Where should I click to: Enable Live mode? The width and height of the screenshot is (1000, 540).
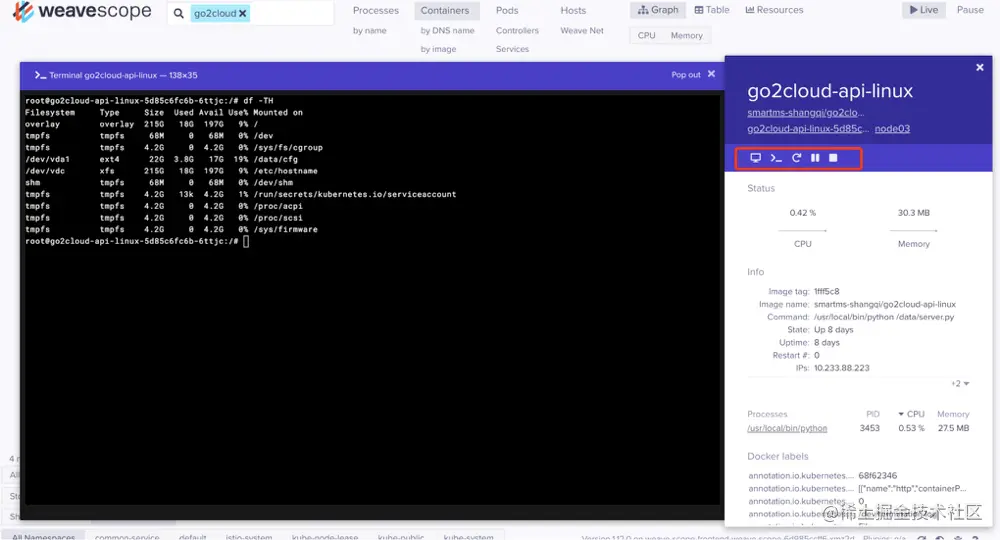923,10
